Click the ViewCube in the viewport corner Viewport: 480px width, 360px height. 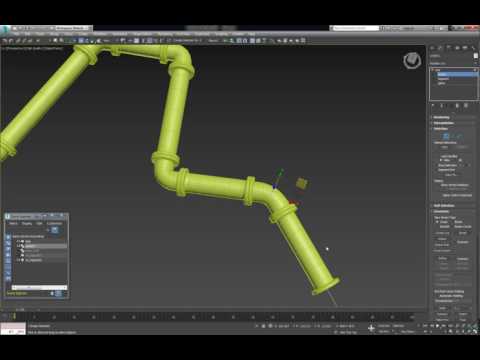coord(412,60)
